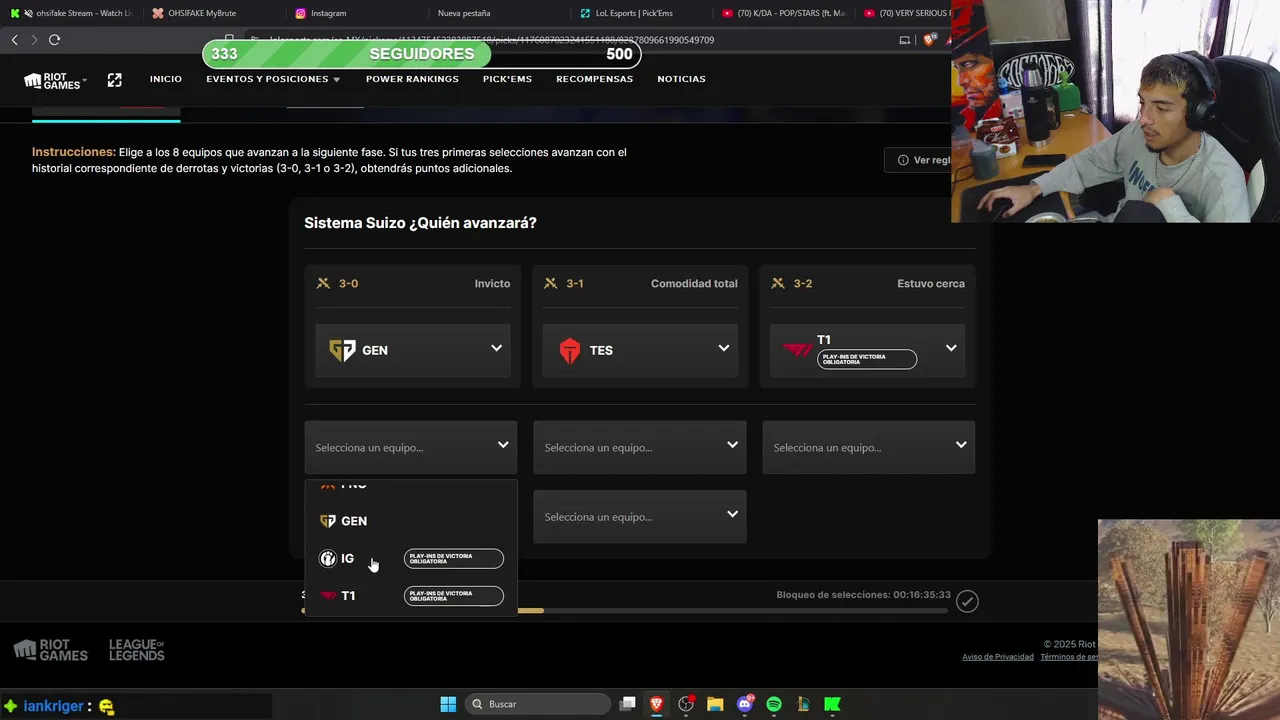
Task: Open Kick app from the taskbar
Action: pyautogui.click(x=832, y=704)
